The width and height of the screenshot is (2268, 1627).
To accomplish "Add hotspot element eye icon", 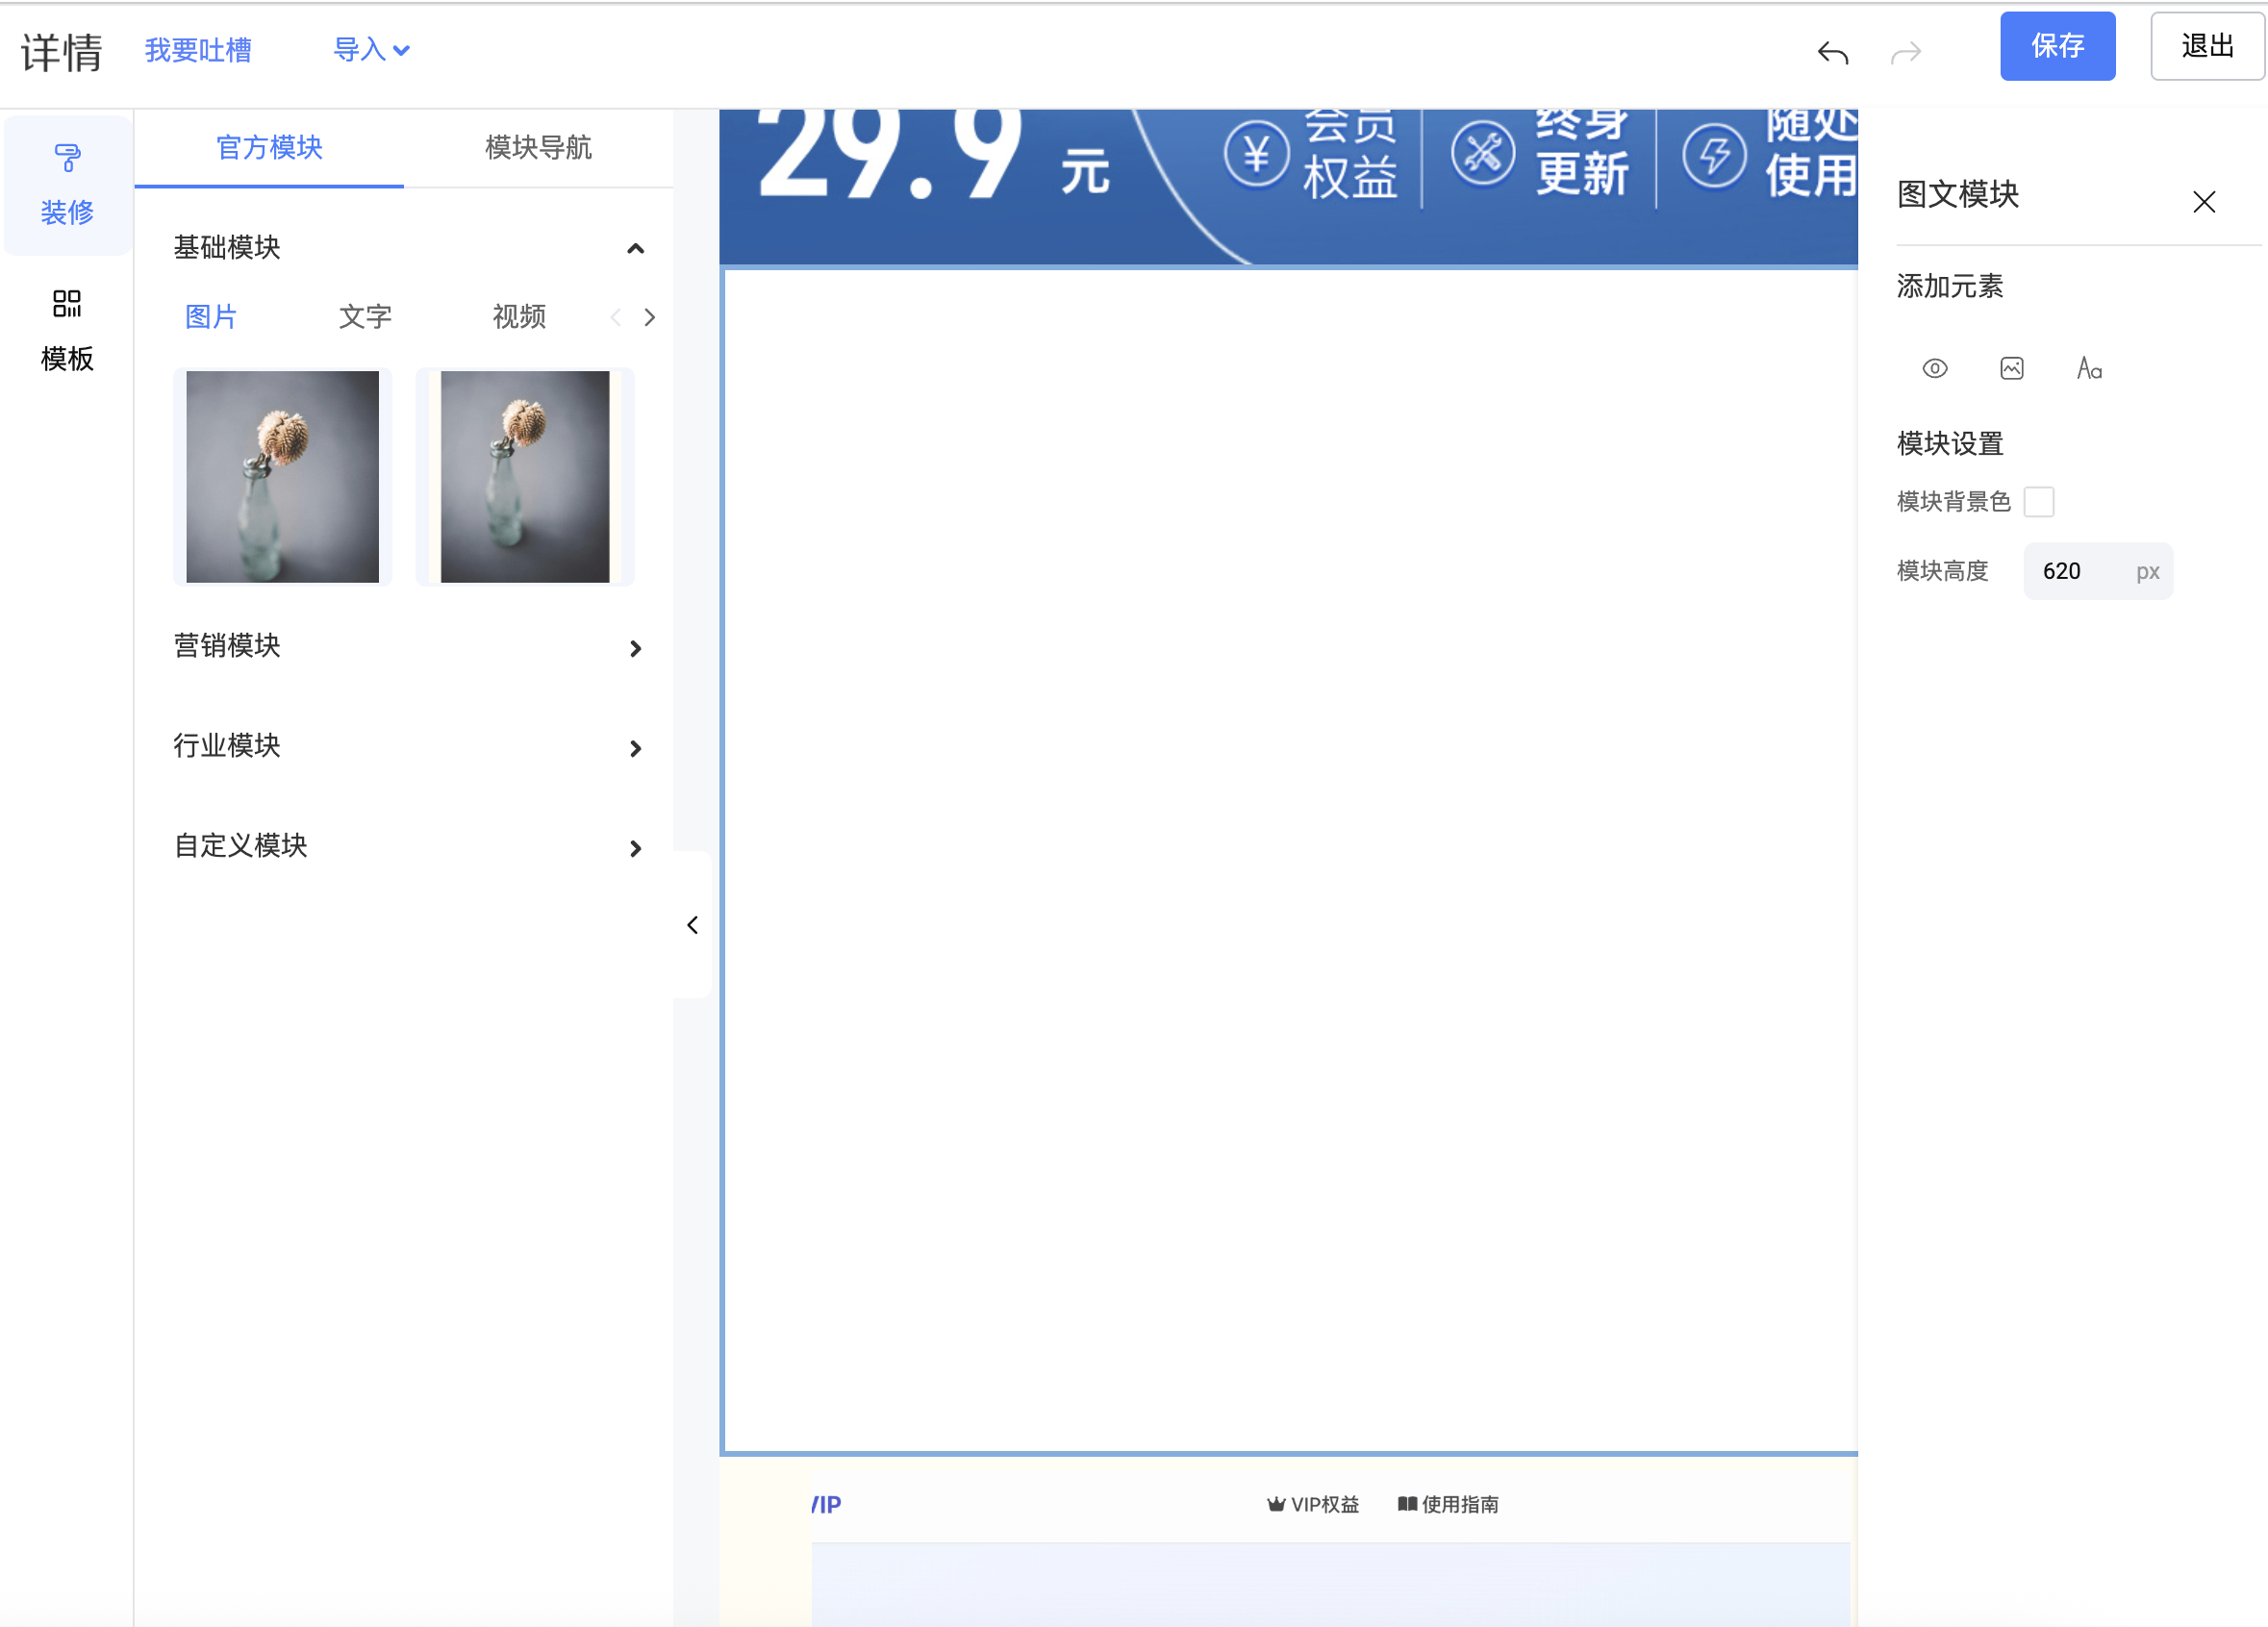I will tap(1934, 369).
